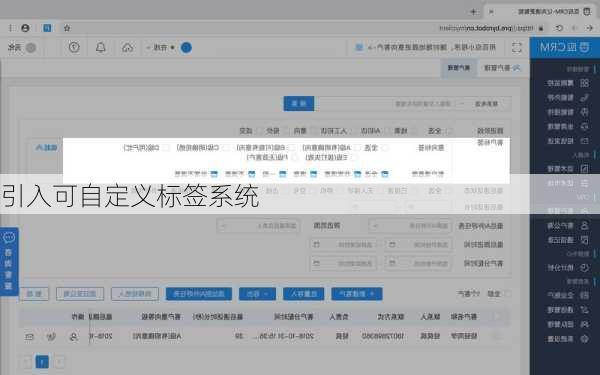The height and width of the screenshot is (375, 600).
Task: Check the C级(明确拒绝) tag checkbox
Action: pyautogui.click(x=226, y=148)
